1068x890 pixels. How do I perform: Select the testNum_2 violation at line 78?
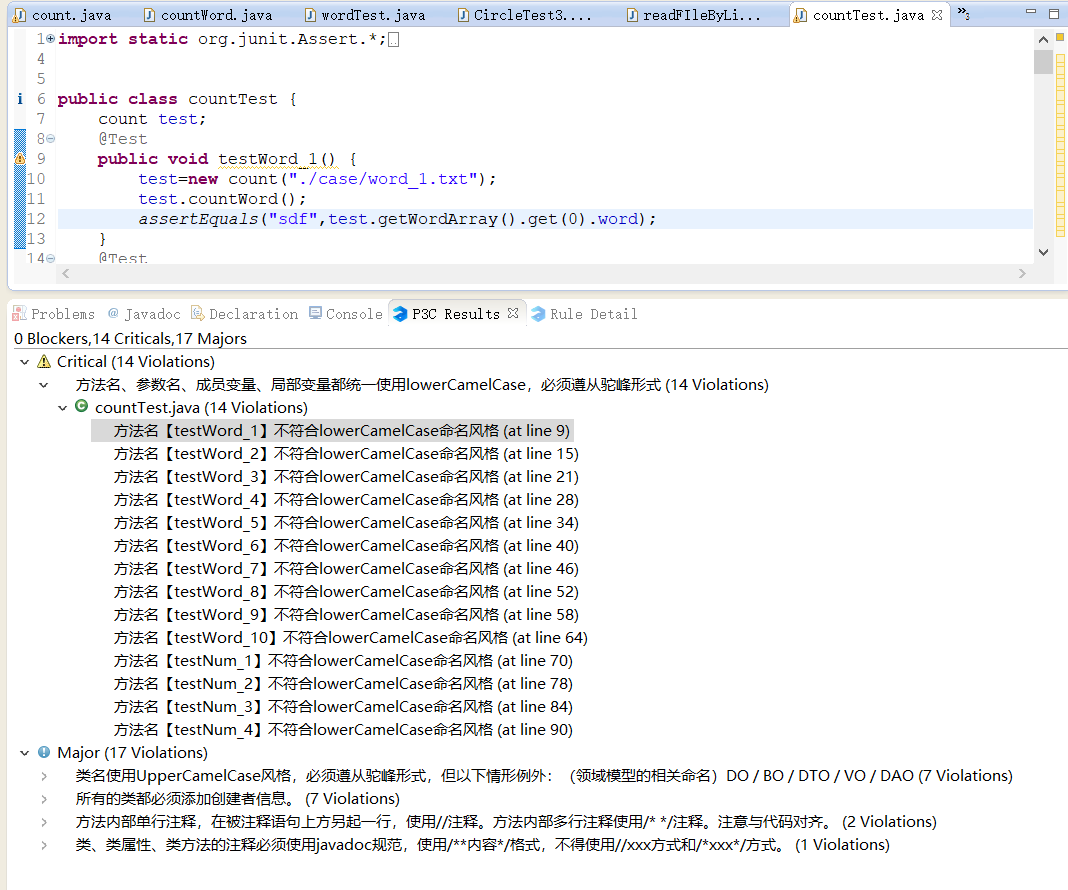tap(342, 684)
